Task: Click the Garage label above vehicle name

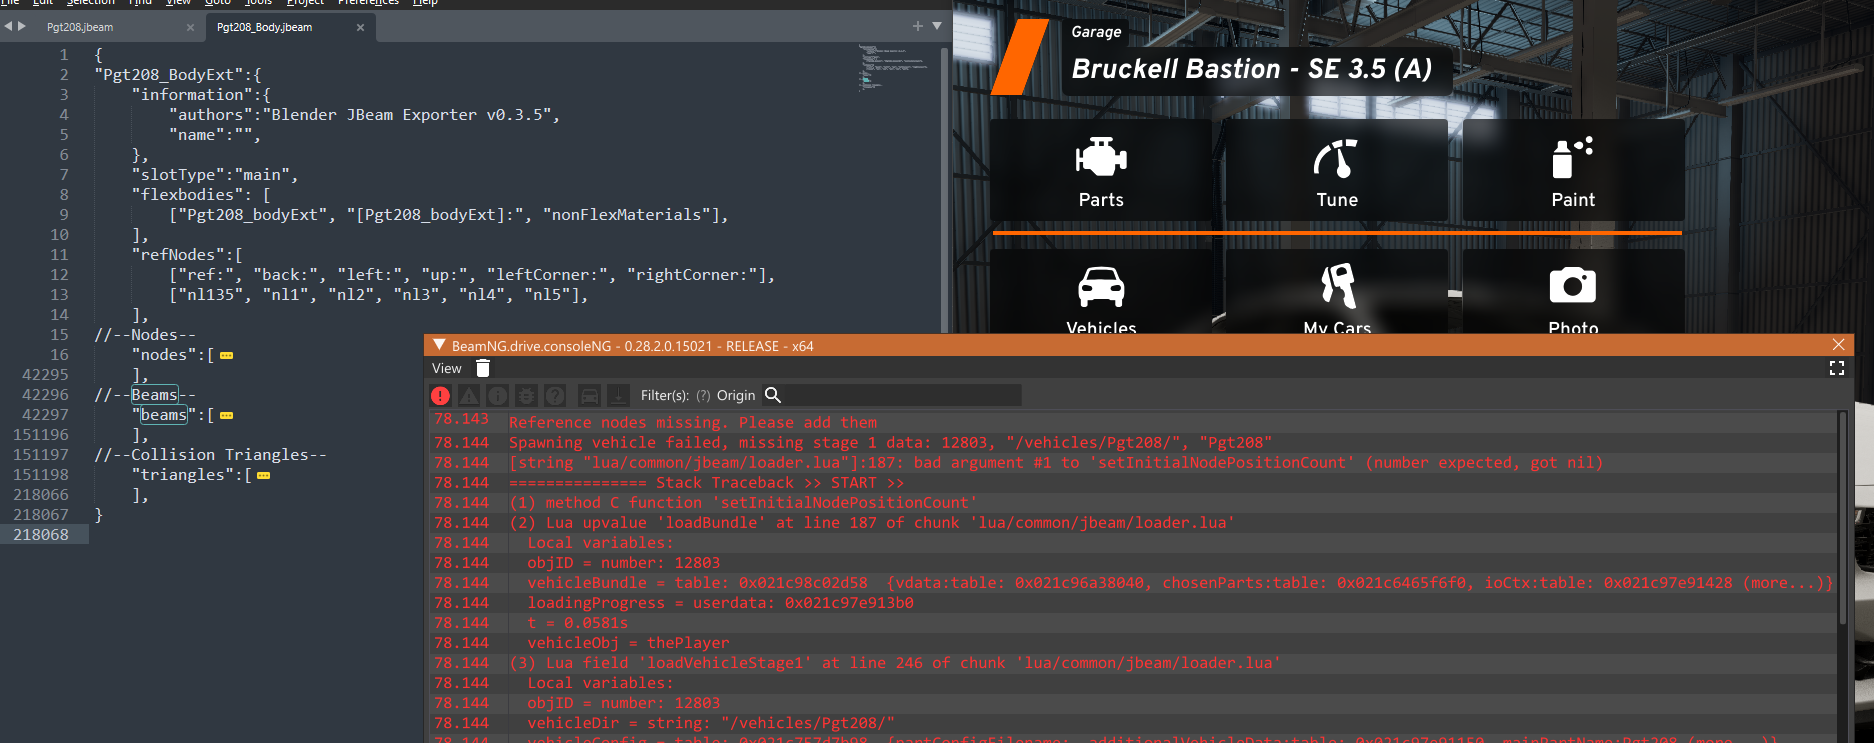Action: (x=1096, y=32)
